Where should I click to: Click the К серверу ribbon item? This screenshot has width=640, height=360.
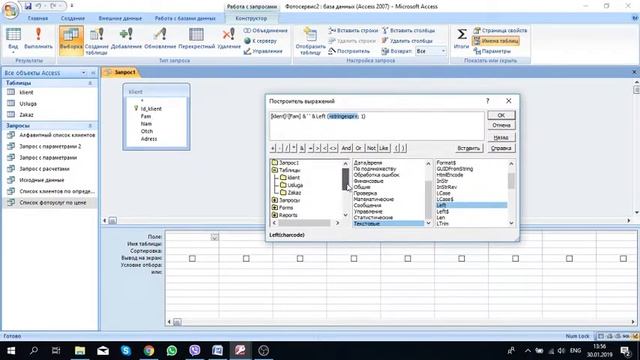pos(260,41)
